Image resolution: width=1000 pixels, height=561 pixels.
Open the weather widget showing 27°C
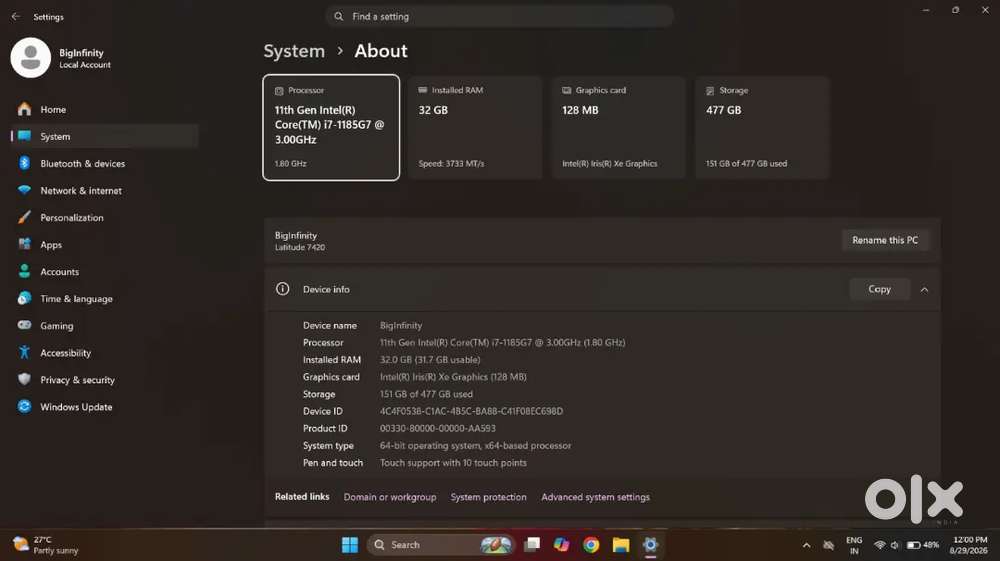(46, 545)
